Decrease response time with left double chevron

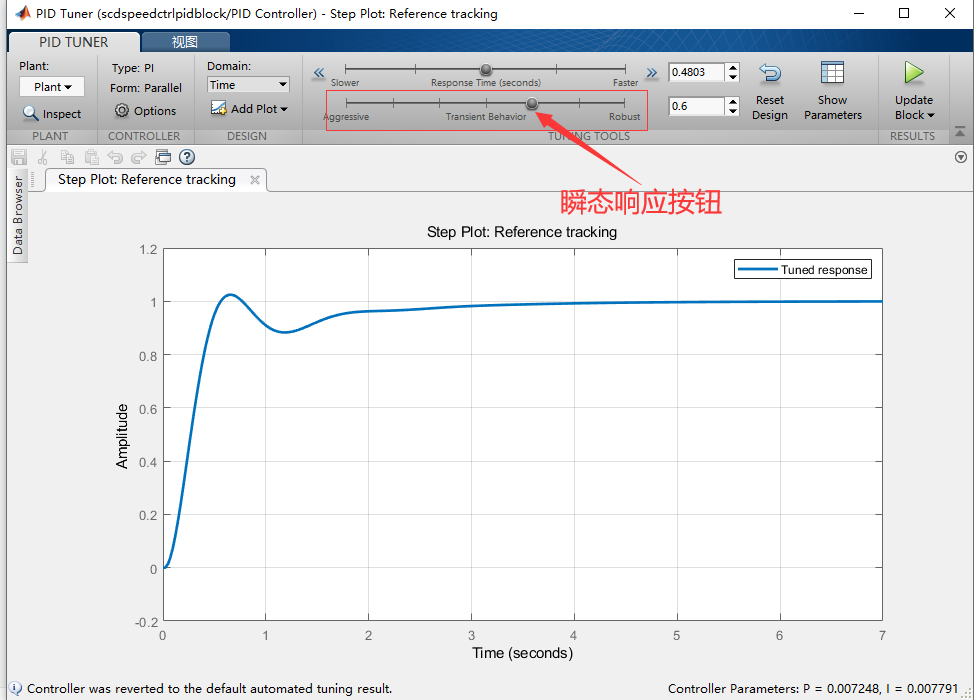coord(319,73)
